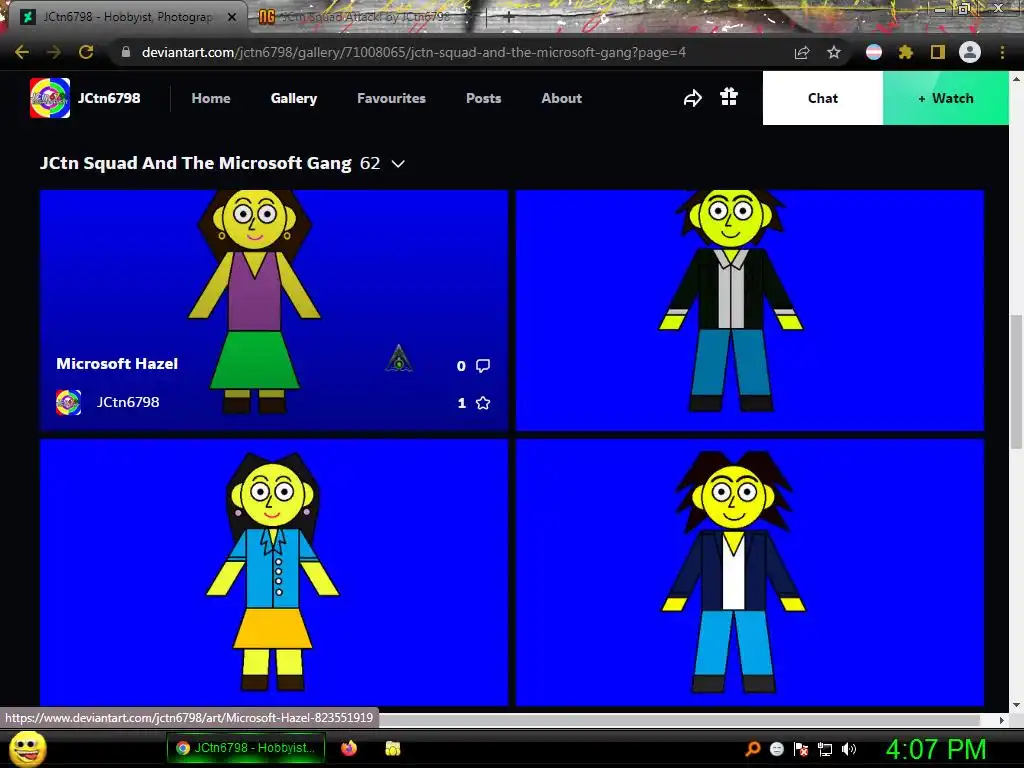Screen dimensions: 1024x768
Task: Open a new browser tab
Action: [509, 17]
